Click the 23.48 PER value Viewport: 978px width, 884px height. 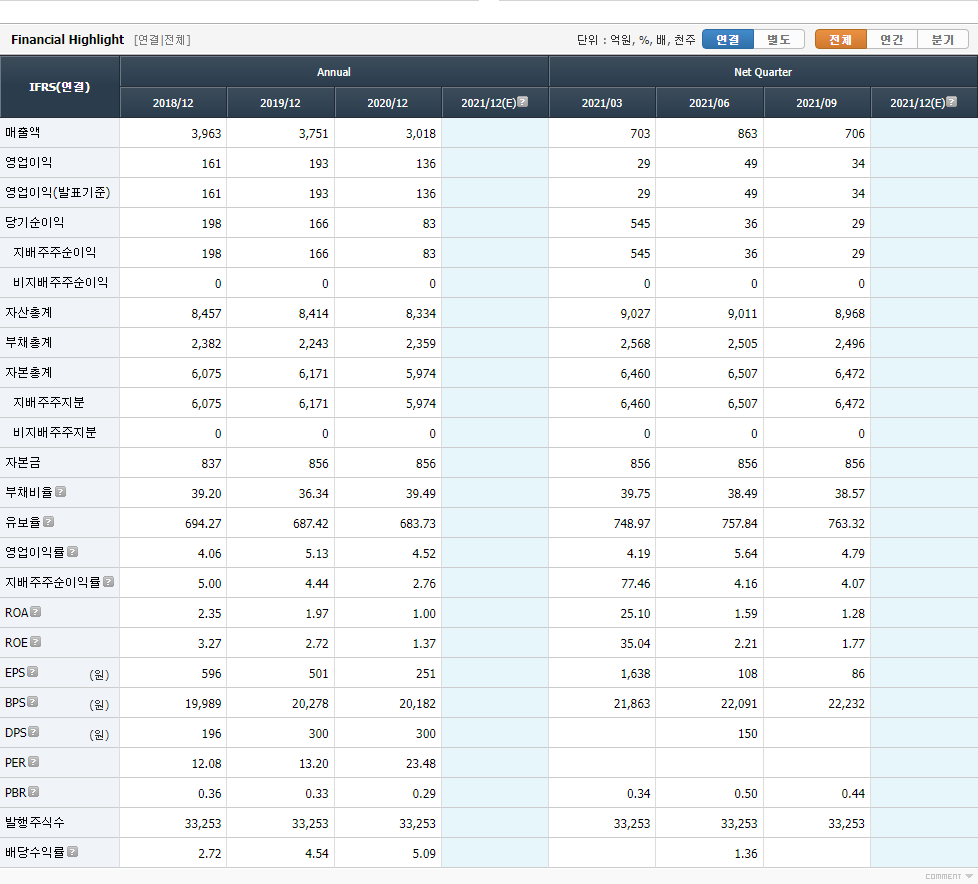pos(420,763)
